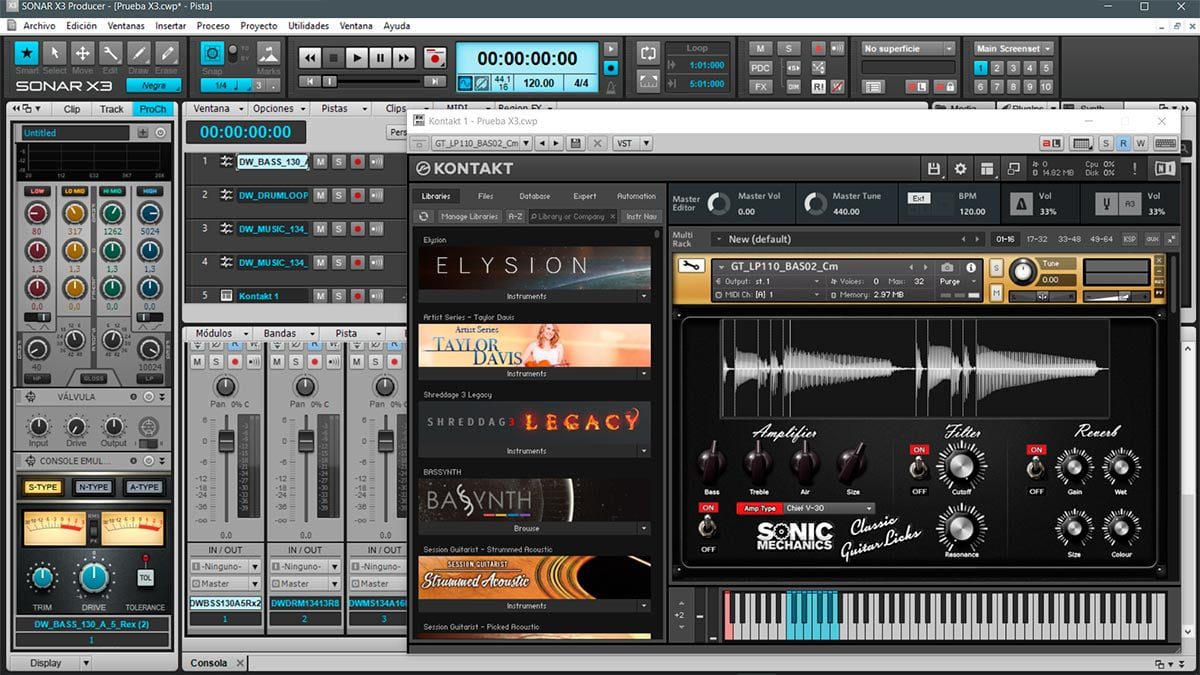Switch to Kontakt Database tab
This screenshot has width=1200, height=675.
(x=534, y=196)
